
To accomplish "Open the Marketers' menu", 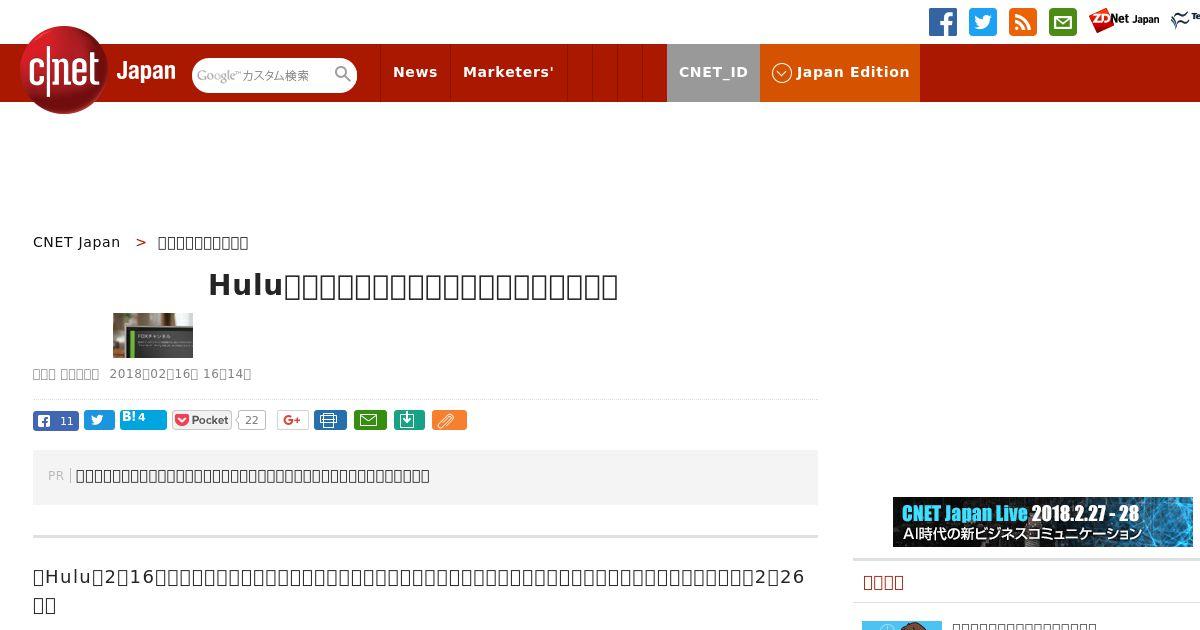I will (x=508, y=72).
